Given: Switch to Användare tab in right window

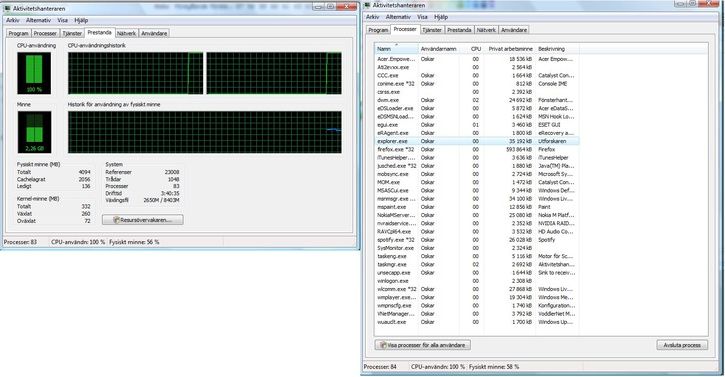Looking at the screenshot, I should [x=514, y=30].
